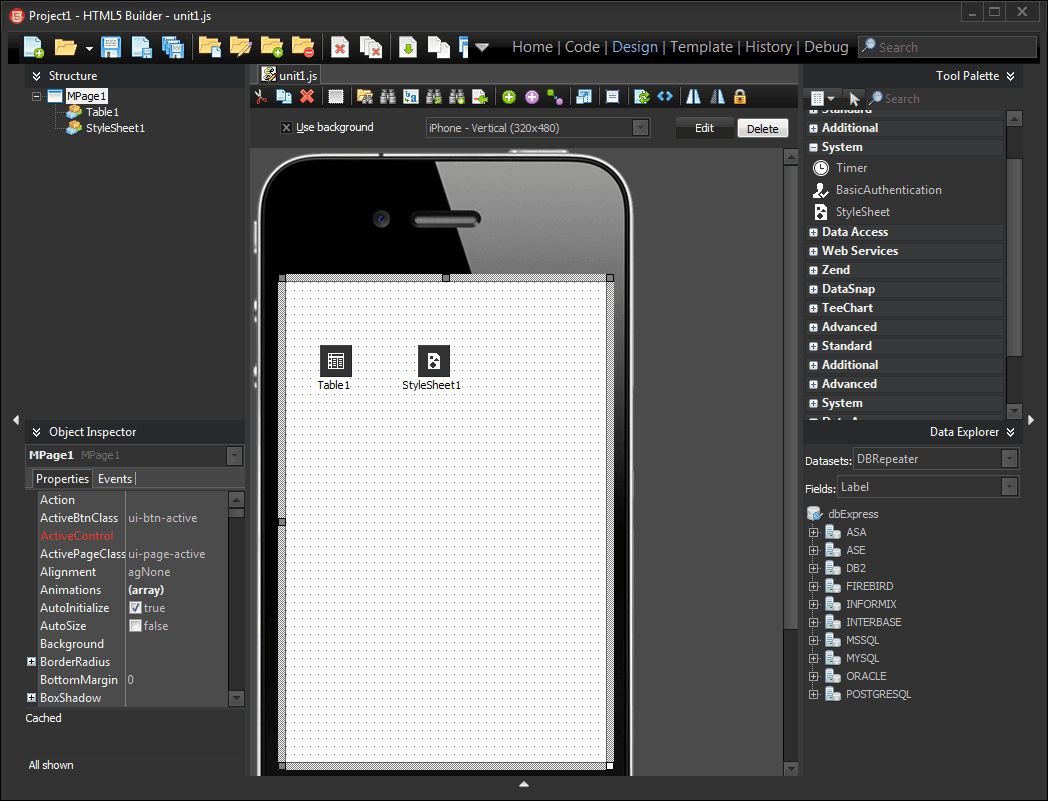The height and width of the screenshot is (801, 1048).
Task: Switch to the Events tab
Action: 115,479
